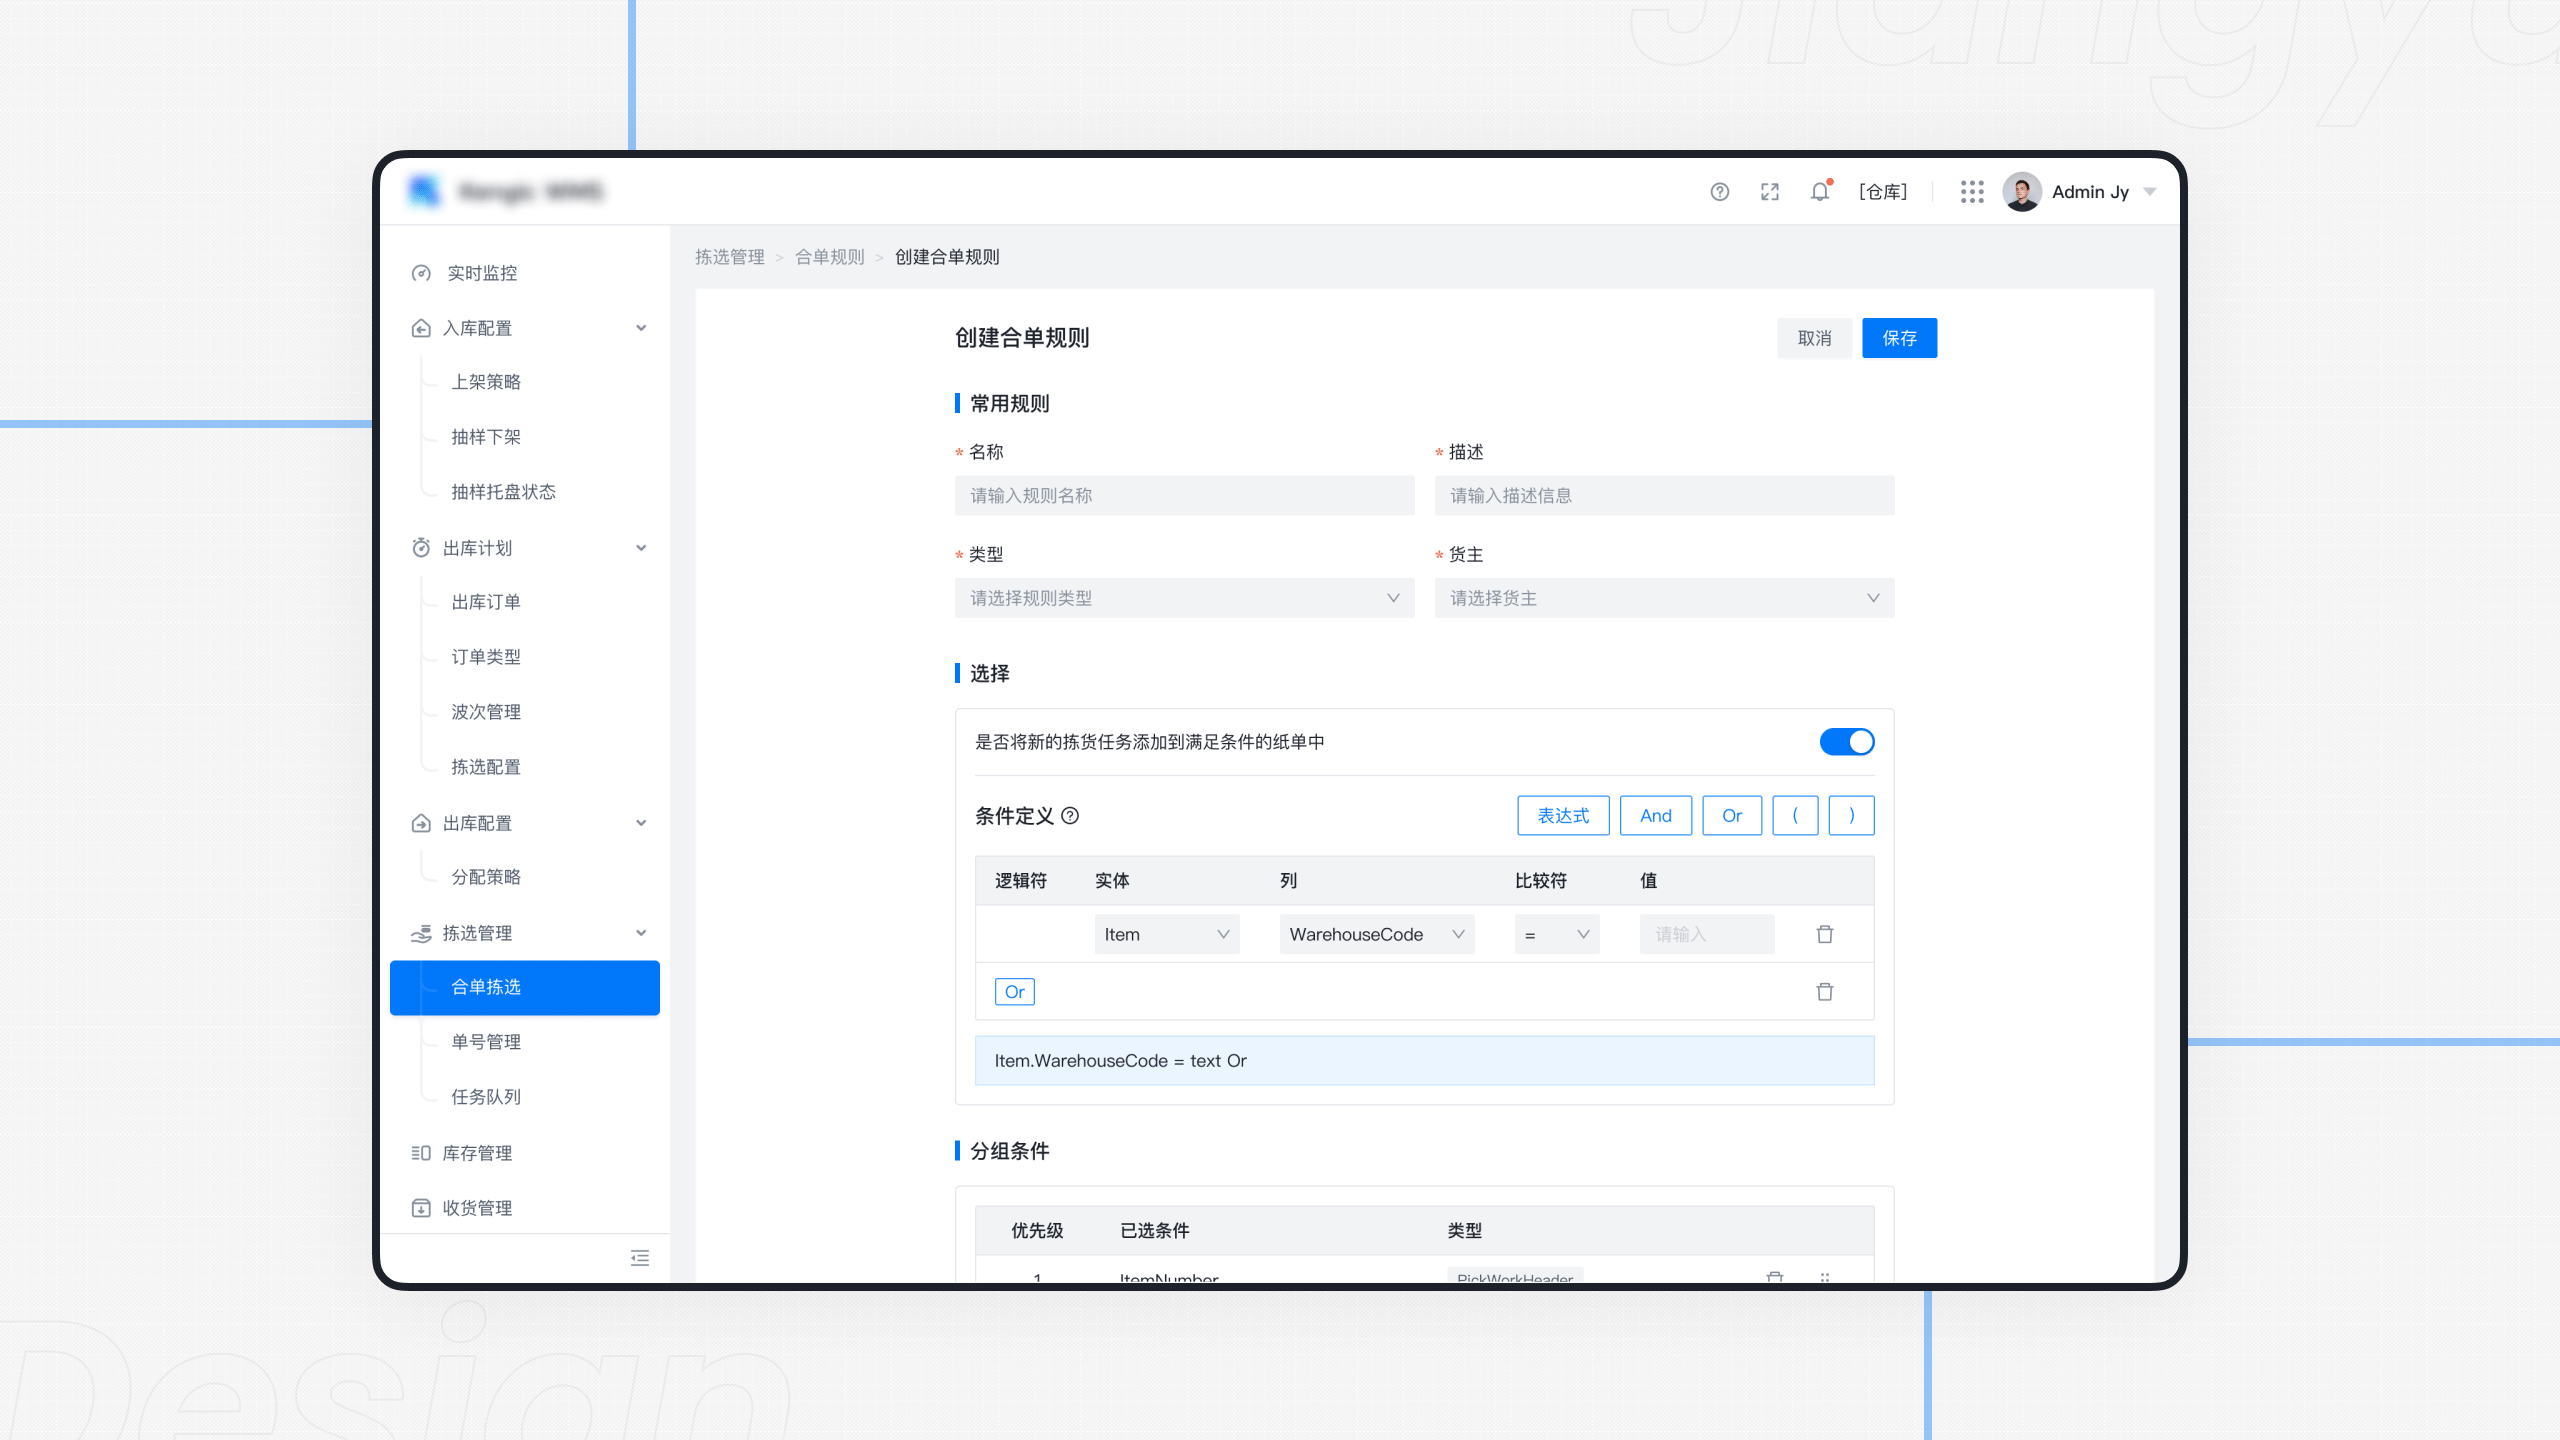
Task: Insert an And operator in condition definition
Action: click(x=1655, y=815)
